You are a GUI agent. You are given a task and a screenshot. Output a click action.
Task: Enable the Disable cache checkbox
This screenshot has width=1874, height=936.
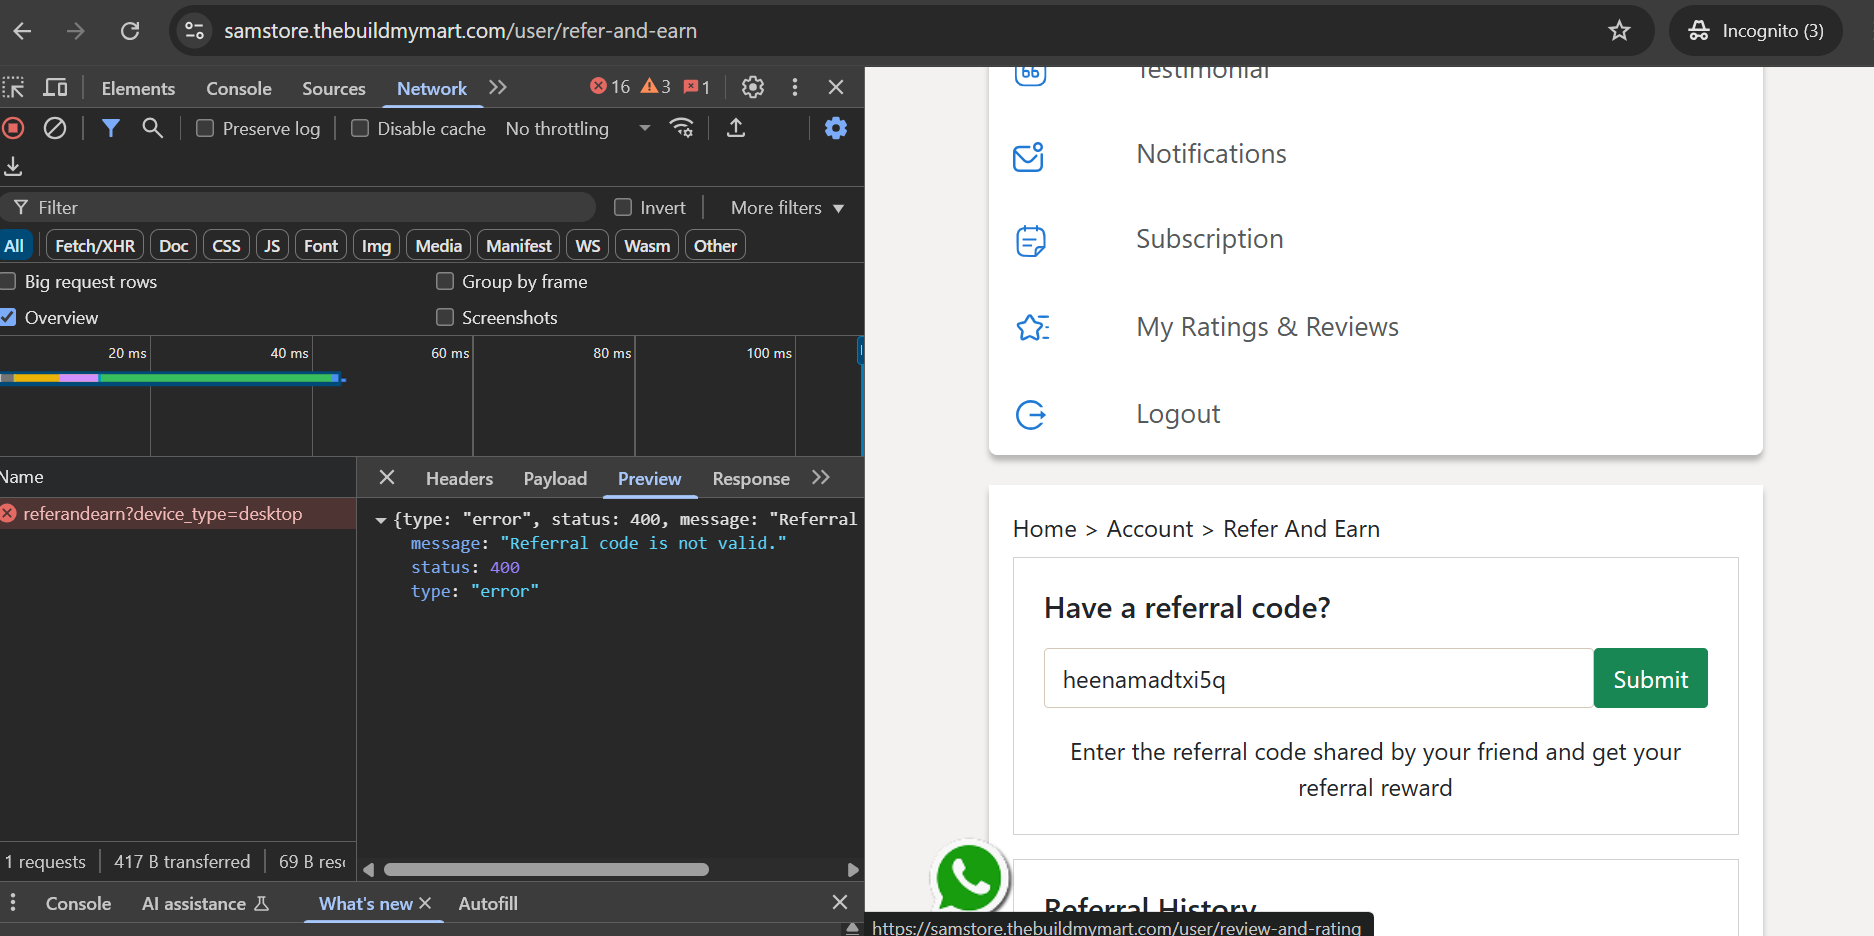click(360, 128)
